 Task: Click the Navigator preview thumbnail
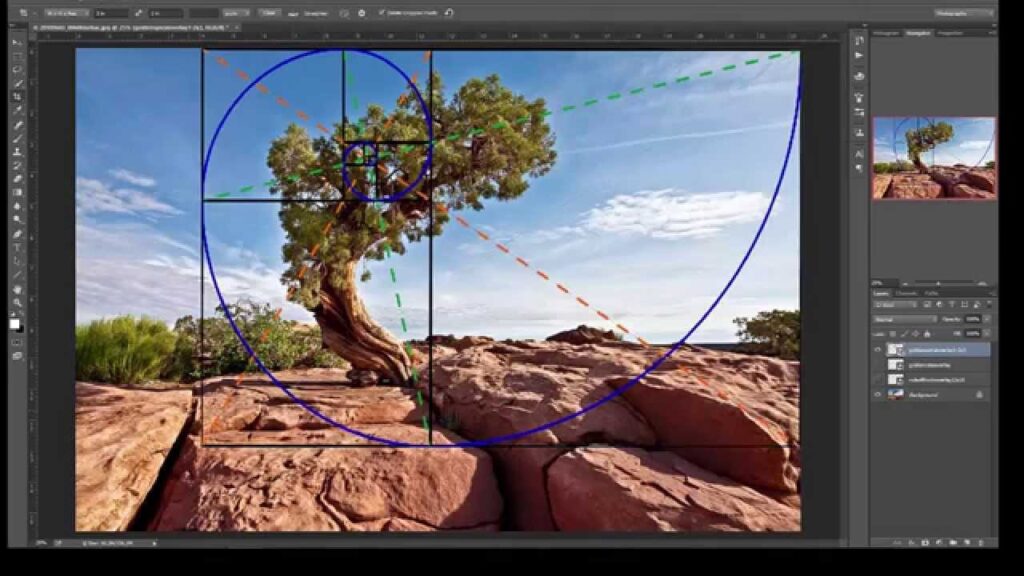pos(934,158)
